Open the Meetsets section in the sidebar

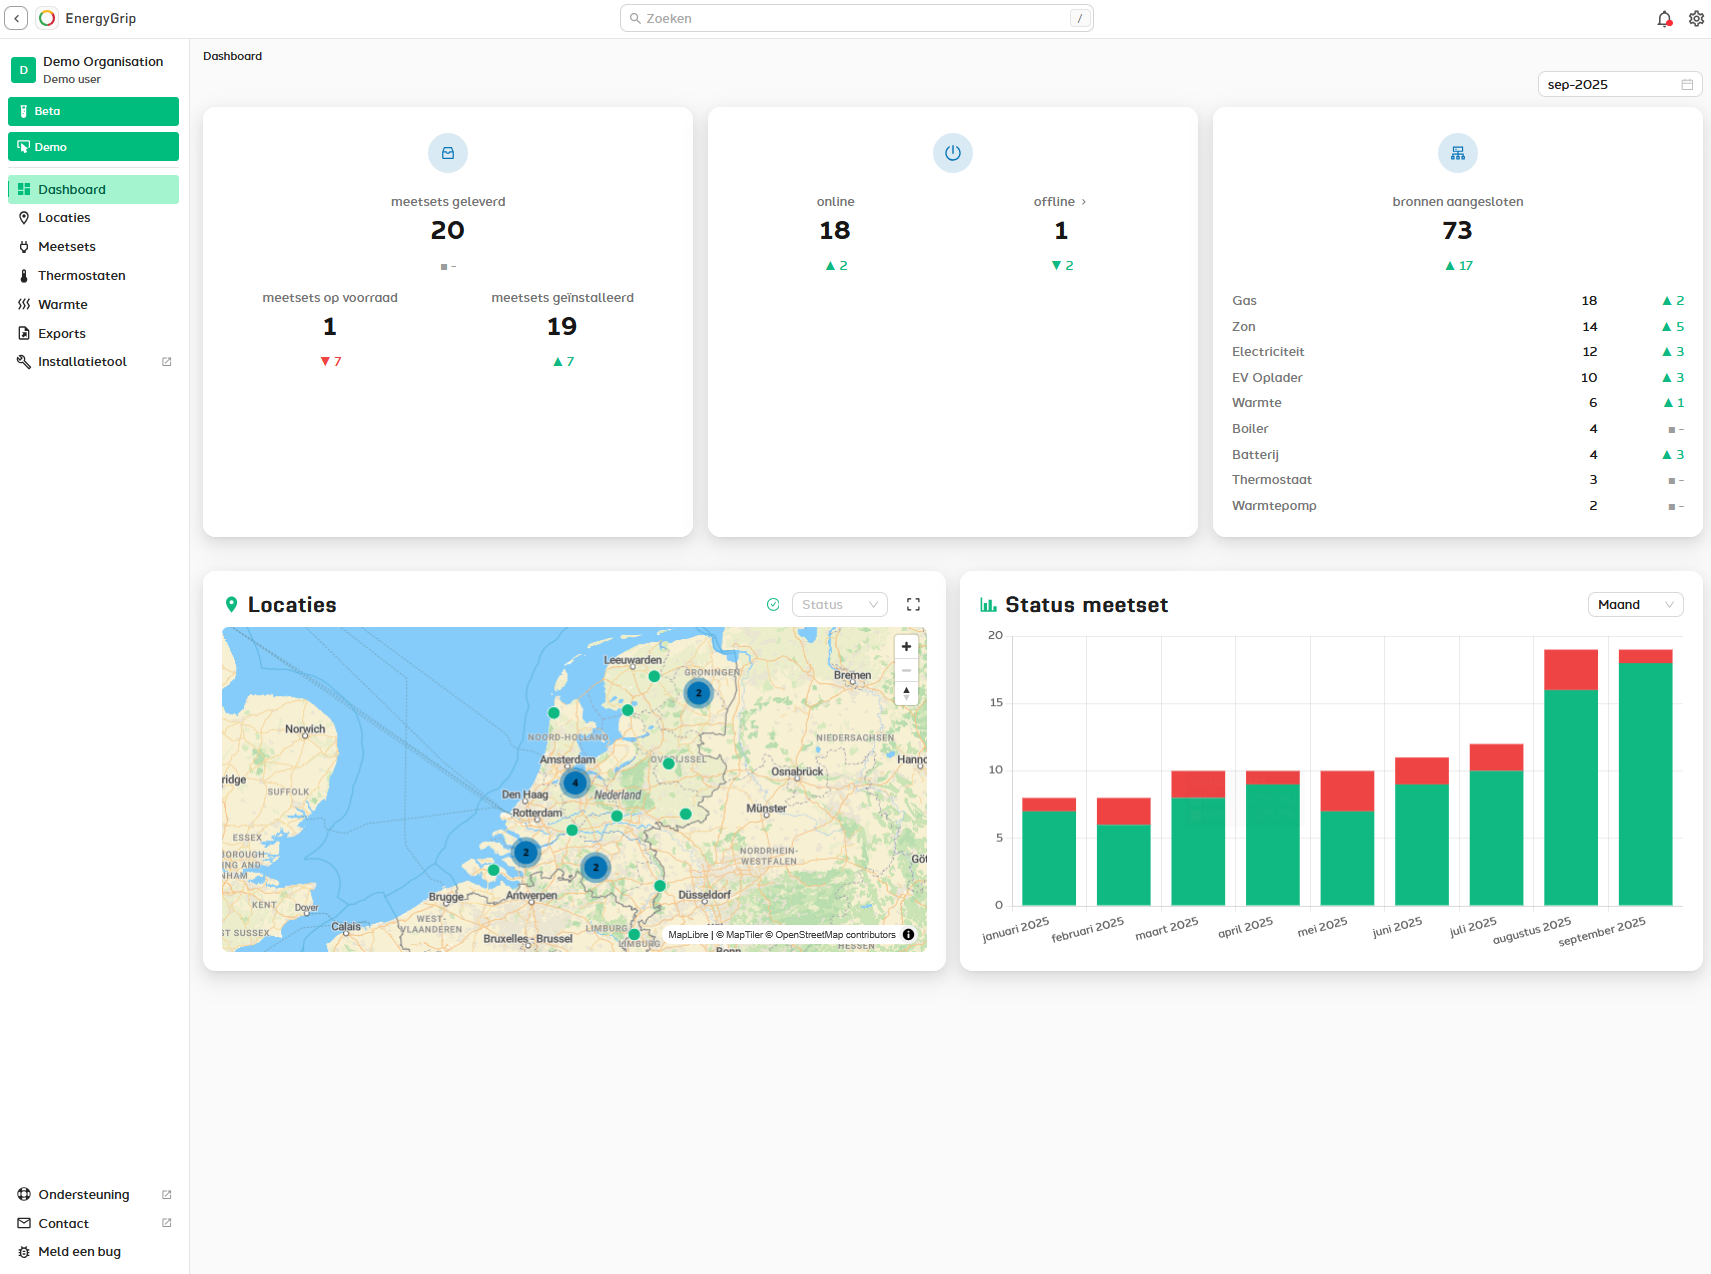point(67,246)
